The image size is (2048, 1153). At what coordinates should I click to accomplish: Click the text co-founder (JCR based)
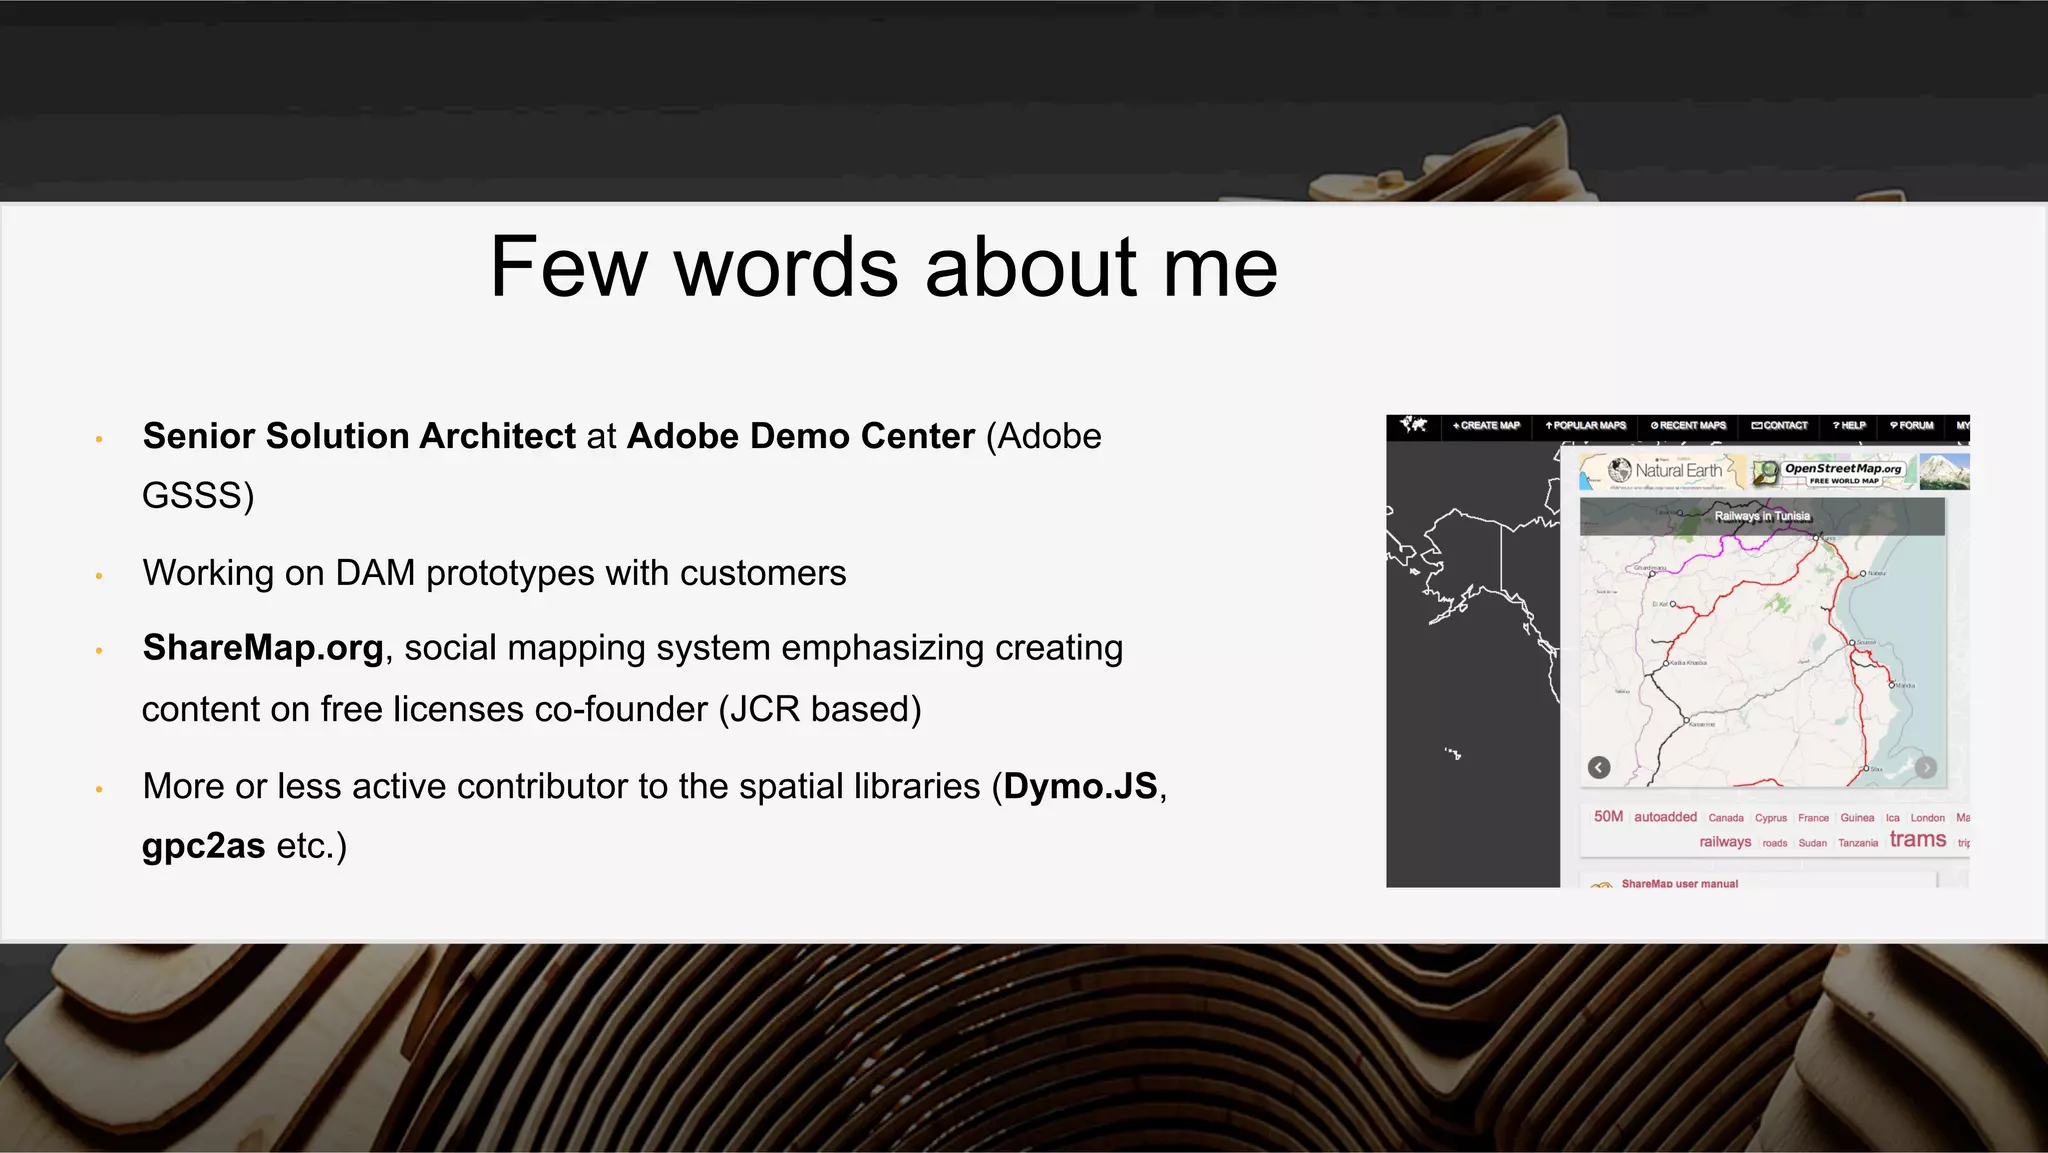[x=728, y=709]
